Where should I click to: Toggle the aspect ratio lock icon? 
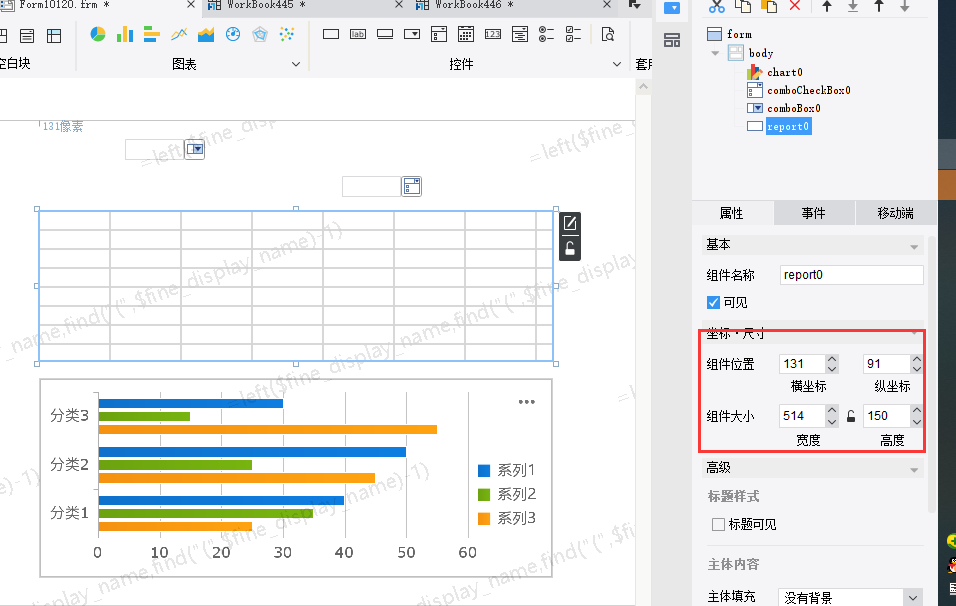[851, 416]
